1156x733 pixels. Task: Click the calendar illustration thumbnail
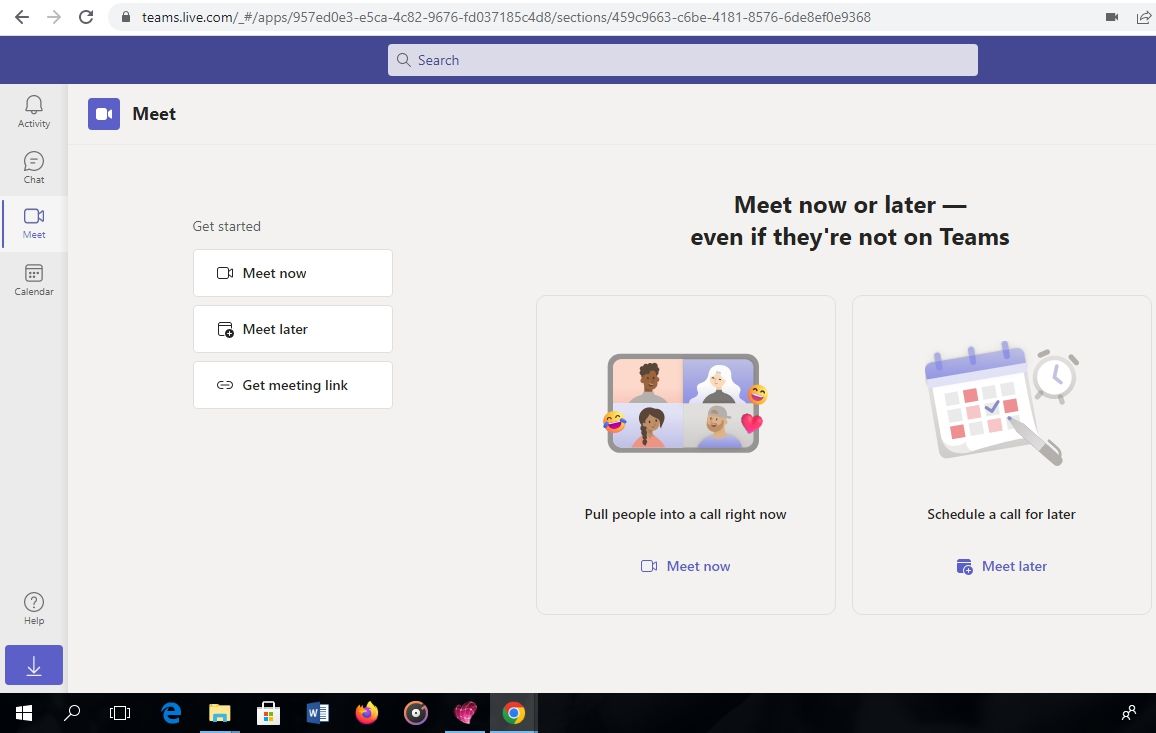1000,403
